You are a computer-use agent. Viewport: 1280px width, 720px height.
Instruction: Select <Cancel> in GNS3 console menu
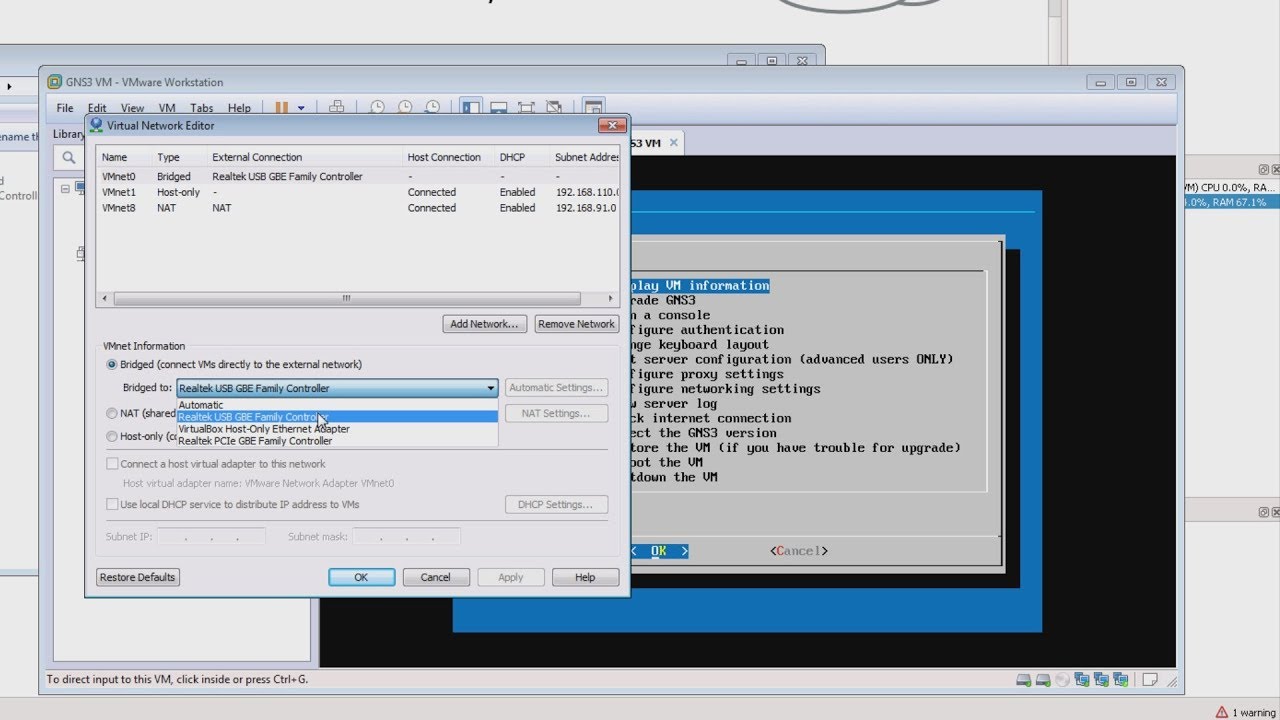pos(799,551)
